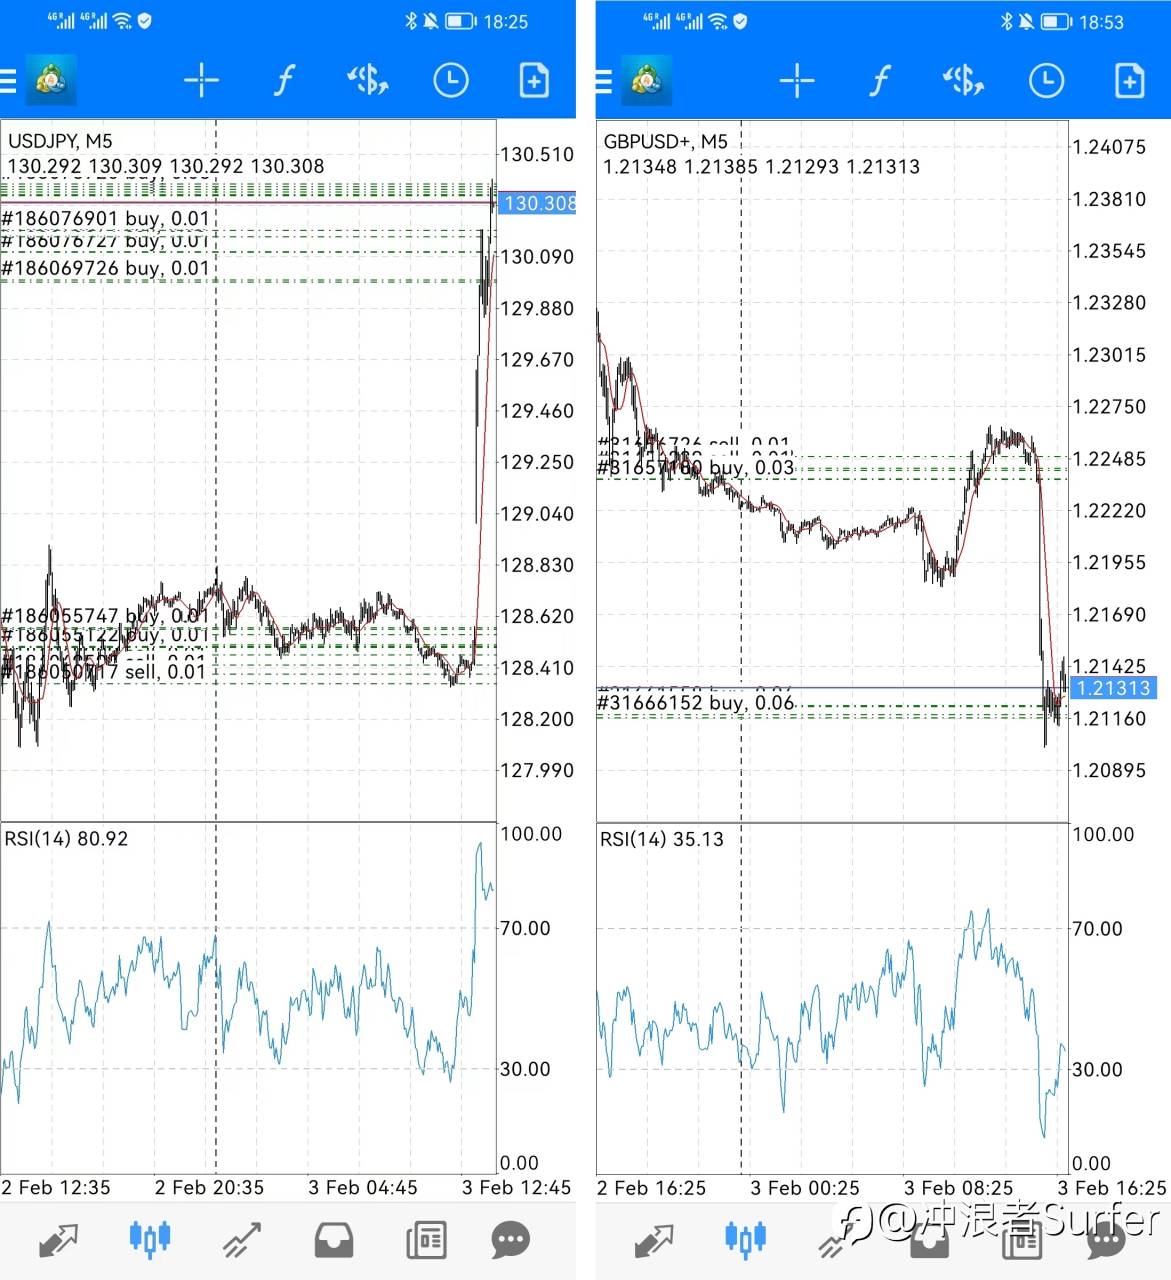Screen dimensions: 1171x1280
Task: Open chat messages tab below USDJPY chart
Action: pos(511,1240)
